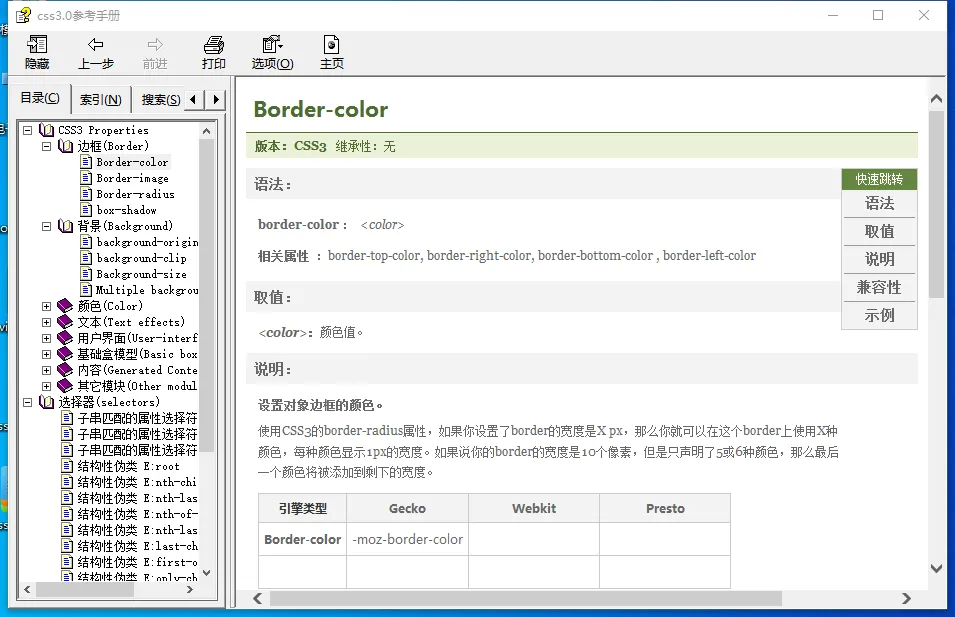The height and width of the screenshot is (617, 955).
Task: Collapse the 选择器(selectors) branch
Action: point(27,402)
